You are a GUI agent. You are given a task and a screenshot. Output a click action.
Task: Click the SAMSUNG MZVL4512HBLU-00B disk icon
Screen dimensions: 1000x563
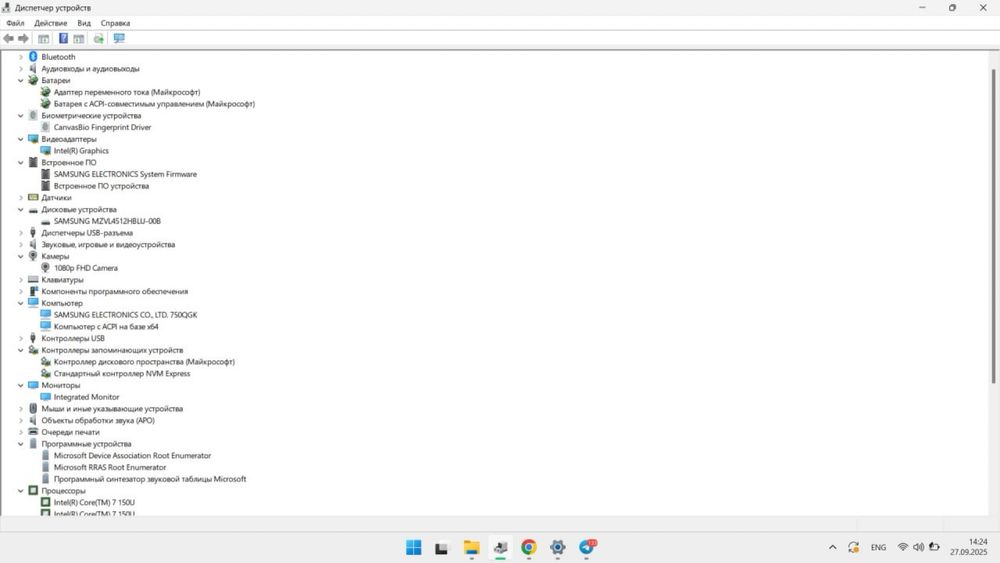tap(45, 221)
